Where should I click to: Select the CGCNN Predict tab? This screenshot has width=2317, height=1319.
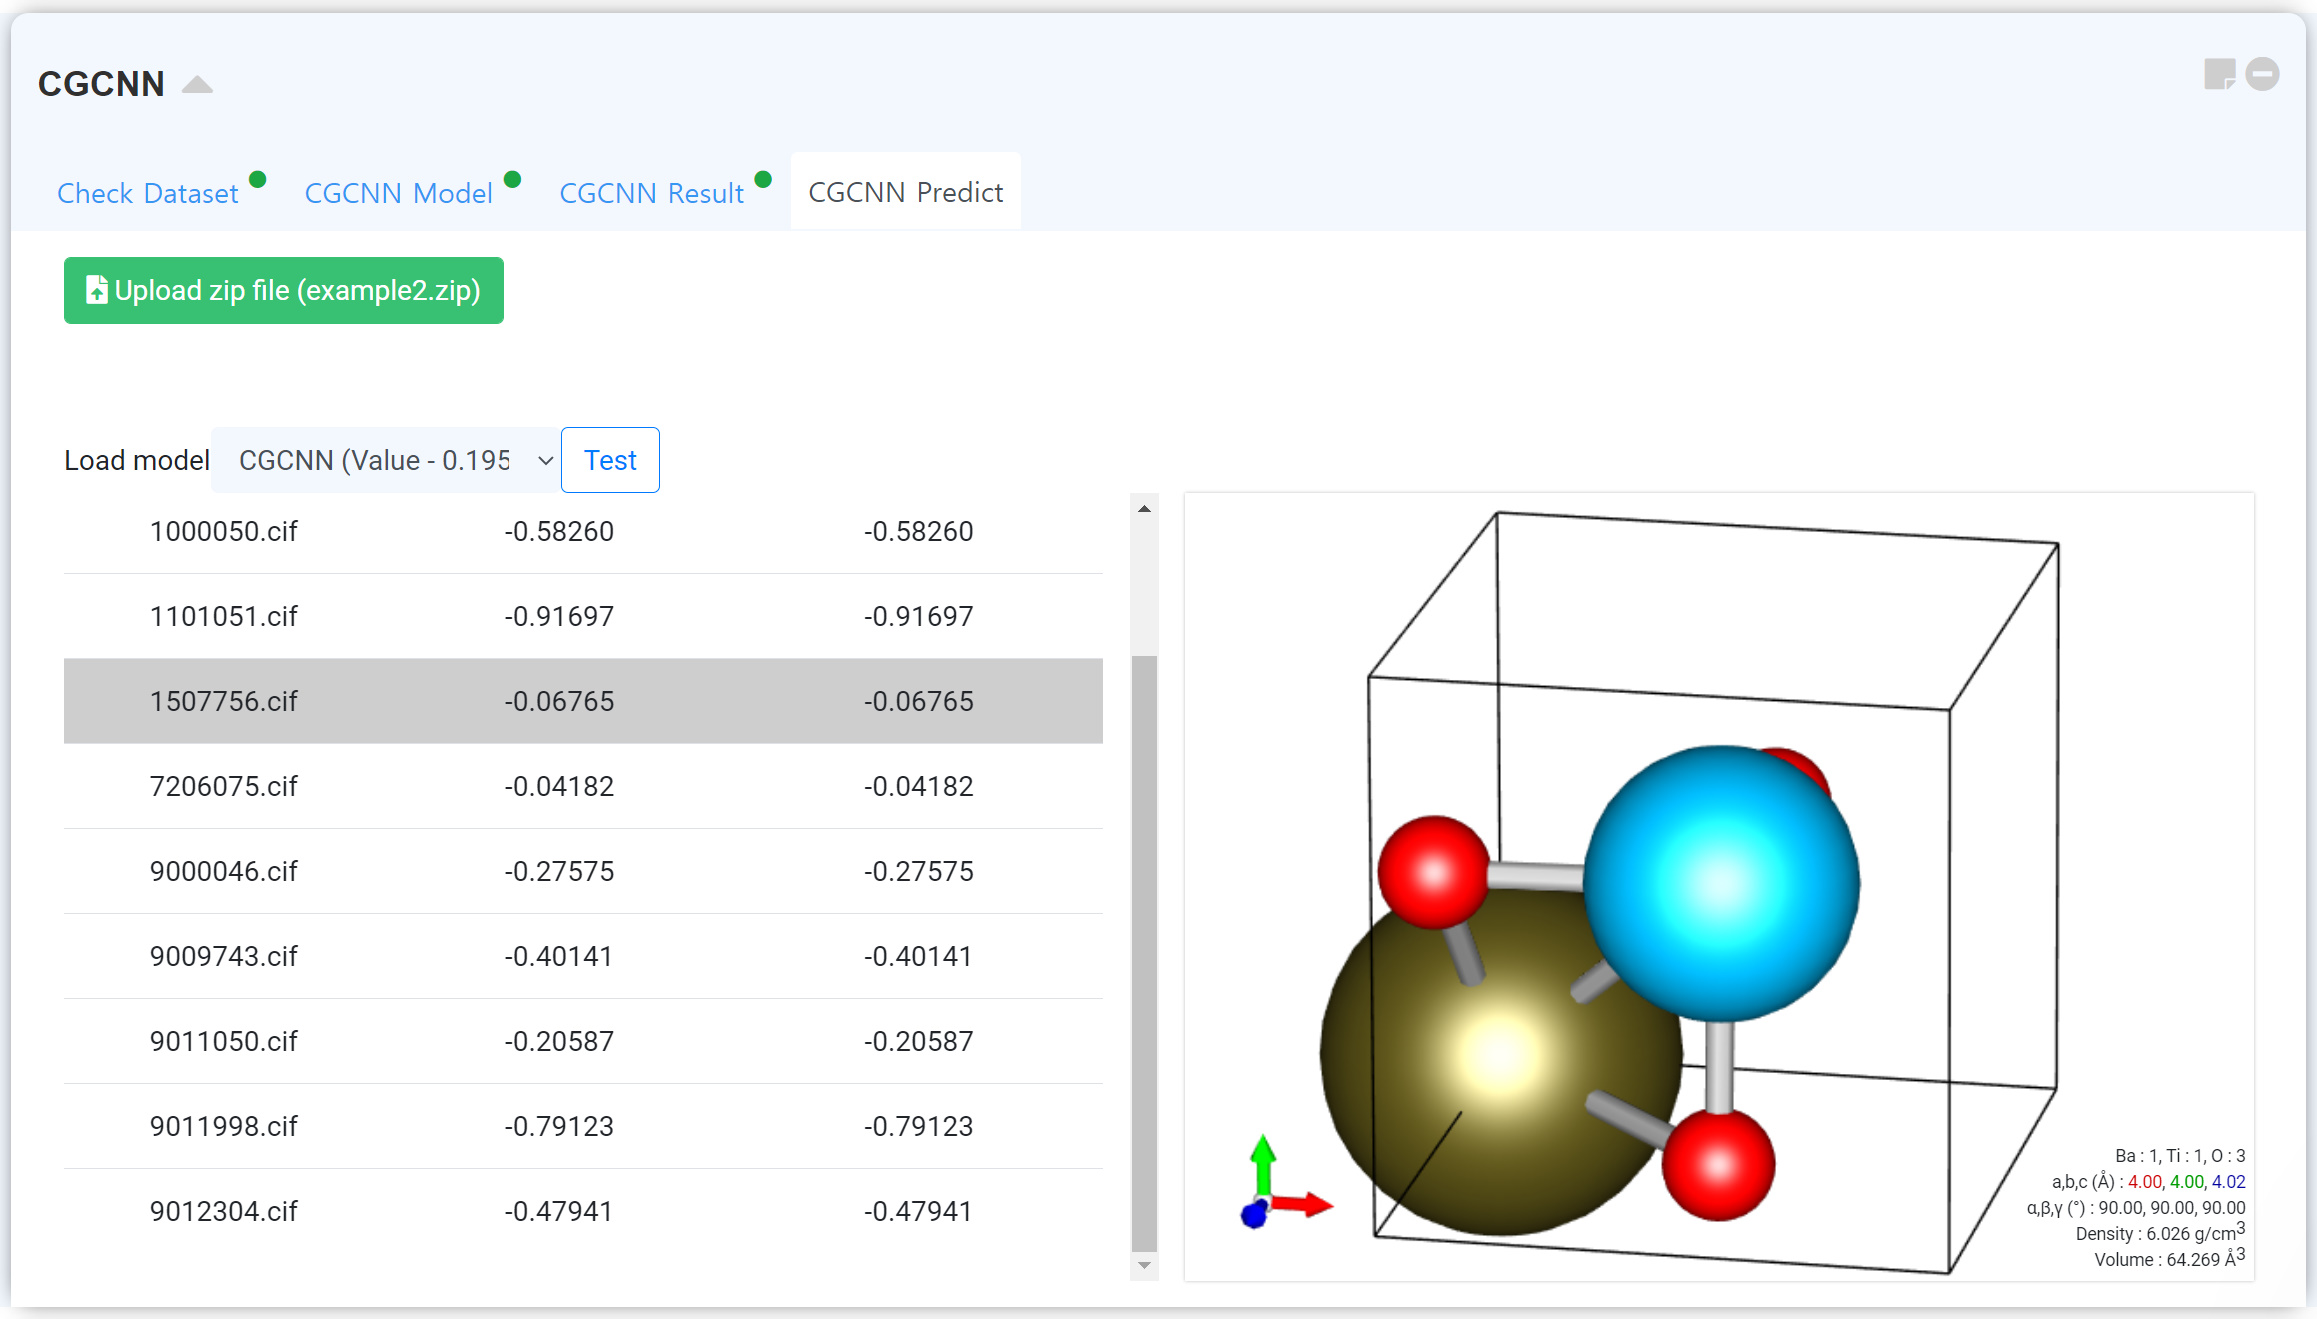point(905,192)
